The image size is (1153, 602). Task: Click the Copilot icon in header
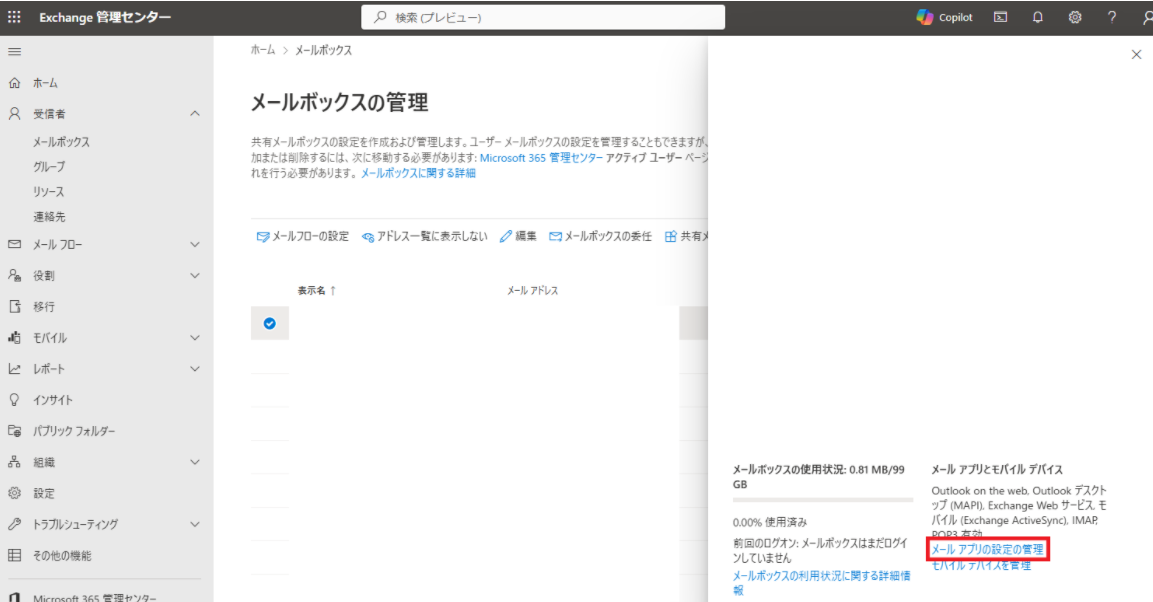[924, 17]
